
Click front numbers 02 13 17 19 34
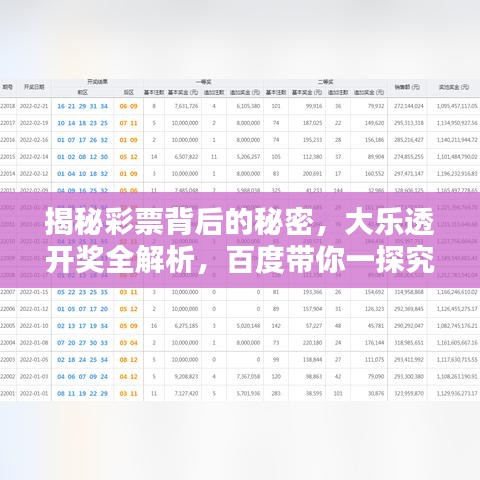point(82,326)
